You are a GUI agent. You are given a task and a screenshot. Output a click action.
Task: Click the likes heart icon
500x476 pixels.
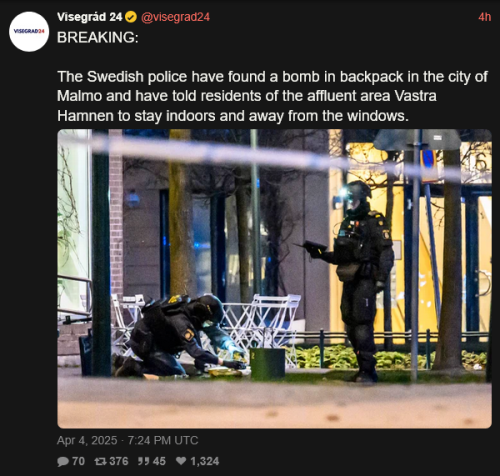point(181,461)
